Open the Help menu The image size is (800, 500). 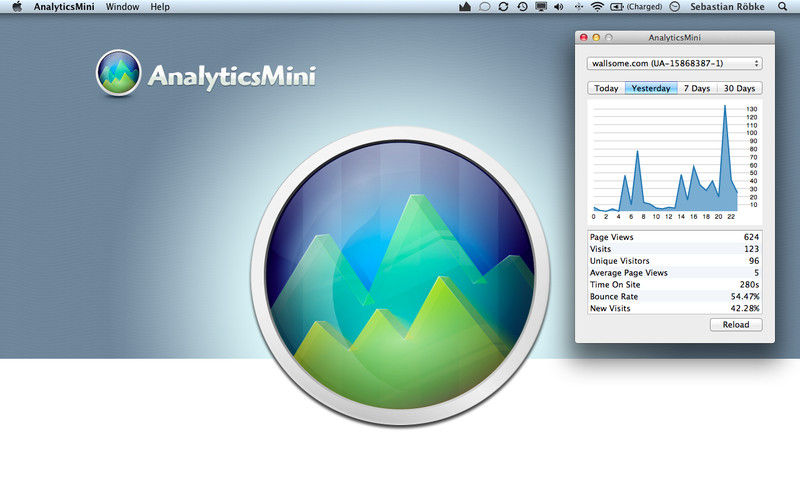[160, 7]
